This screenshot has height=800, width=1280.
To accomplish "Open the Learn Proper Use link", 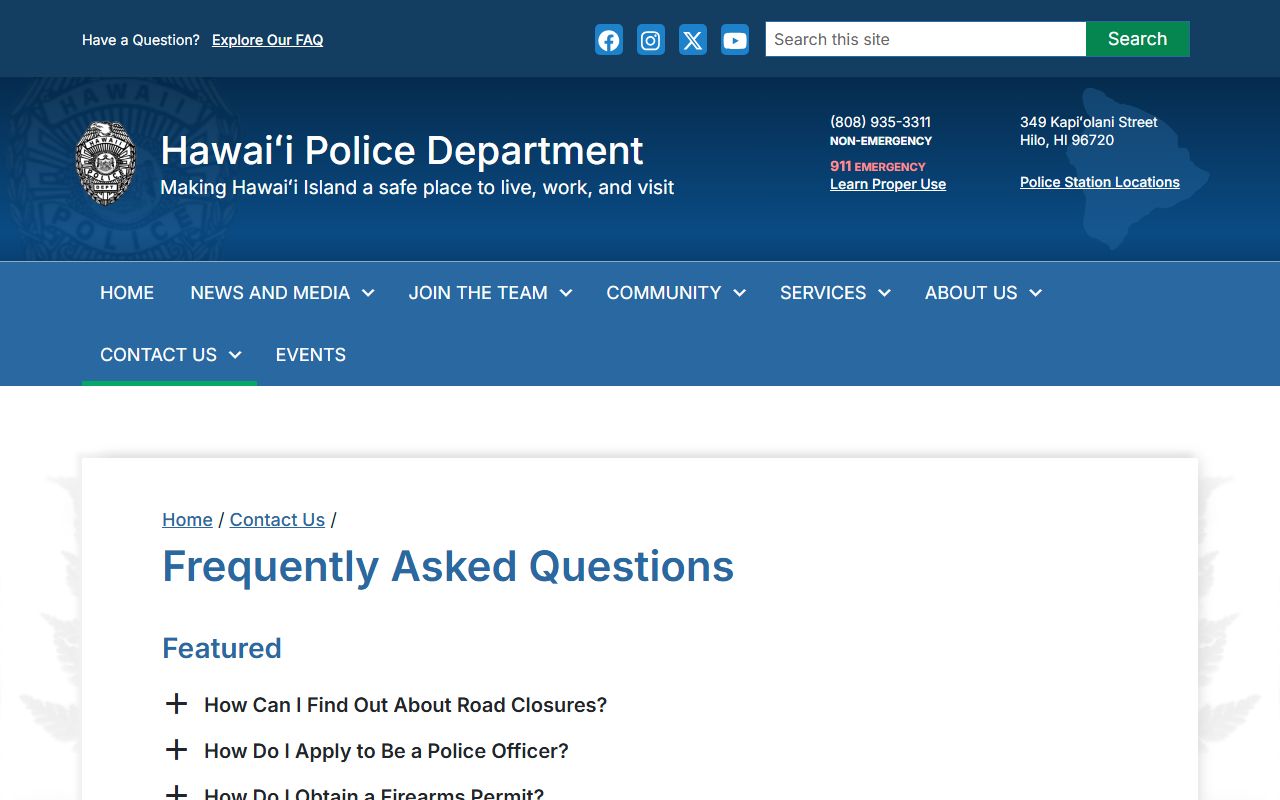I will [888, 184].
